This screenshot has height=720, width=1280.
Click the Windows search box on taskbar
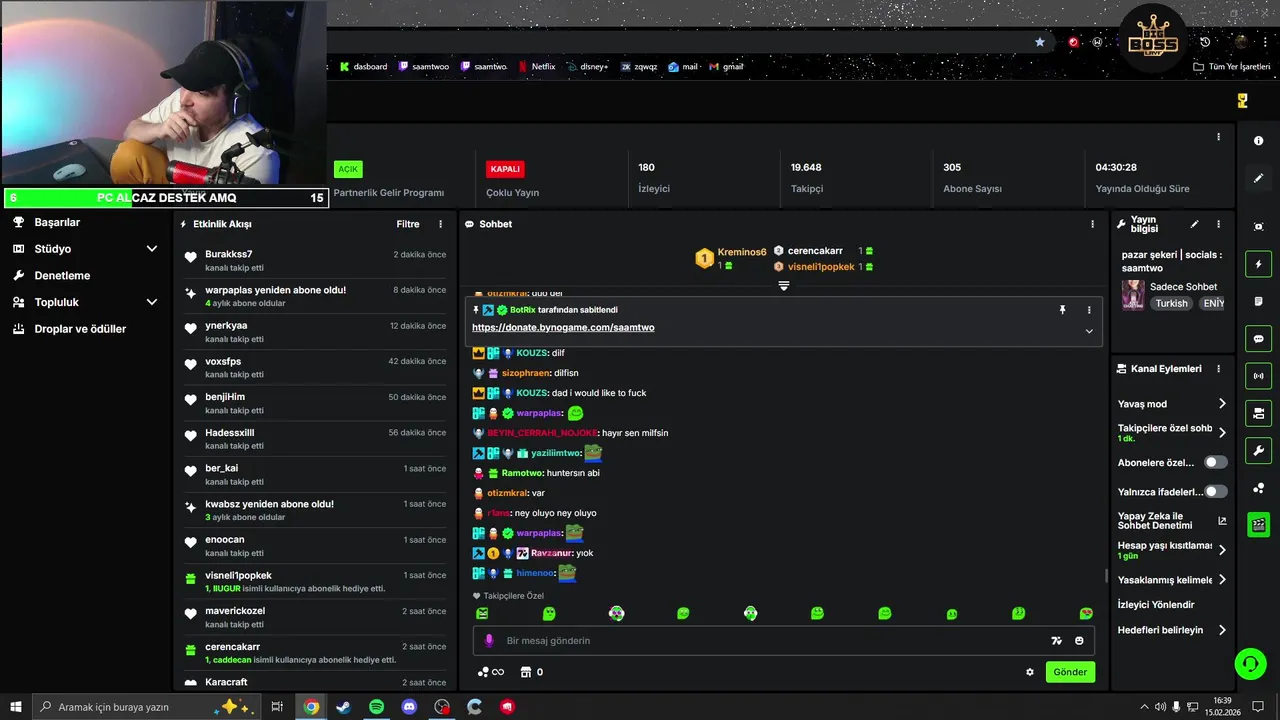[145, 707]
